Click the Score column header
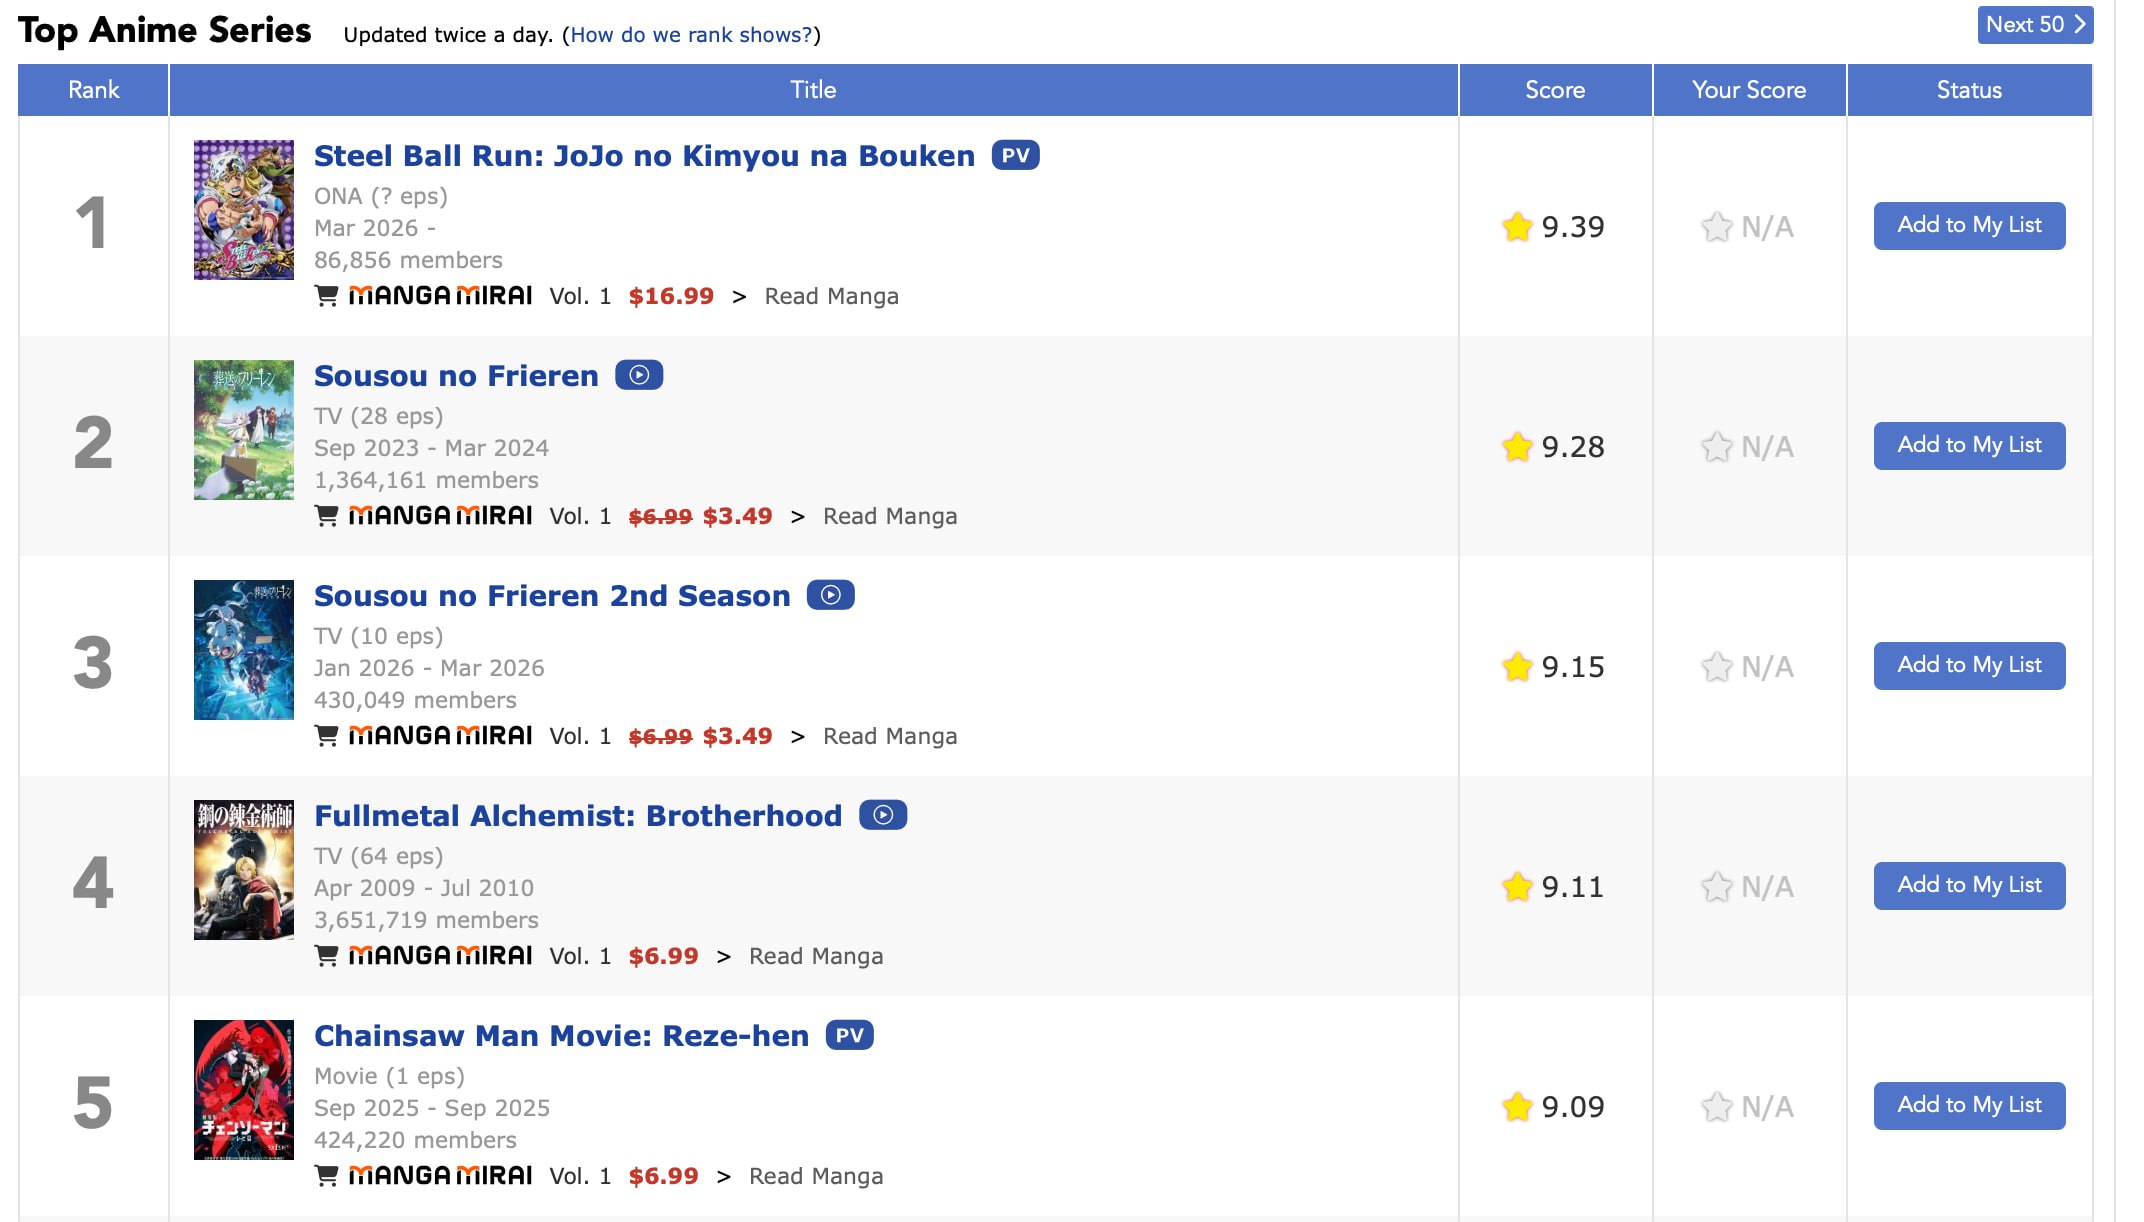This screenshot has width=2144, height=1222. tap(1554, 90)
